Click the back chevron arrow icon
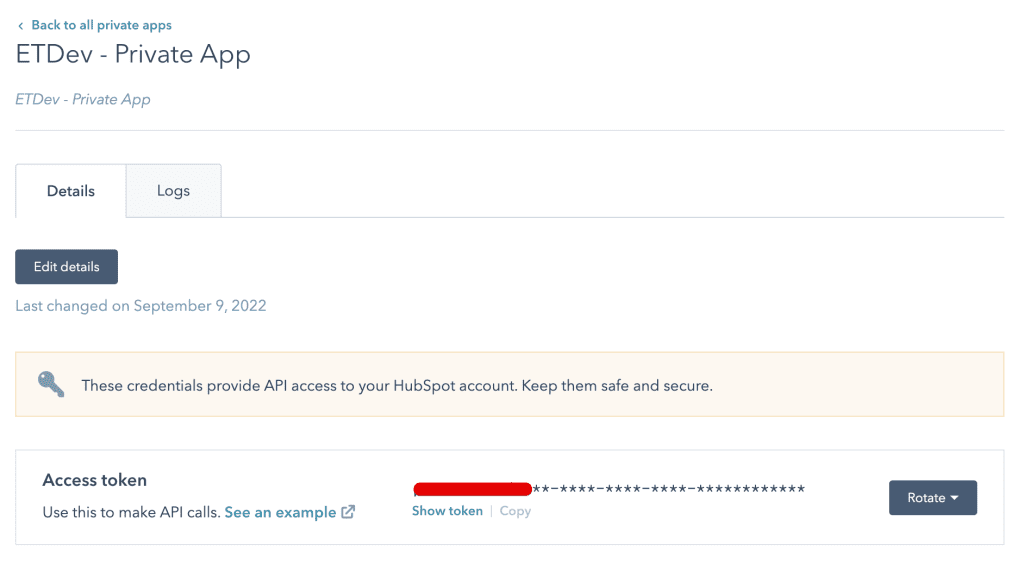This screenshot has height=563, width=1024. [x=20, y=25]
